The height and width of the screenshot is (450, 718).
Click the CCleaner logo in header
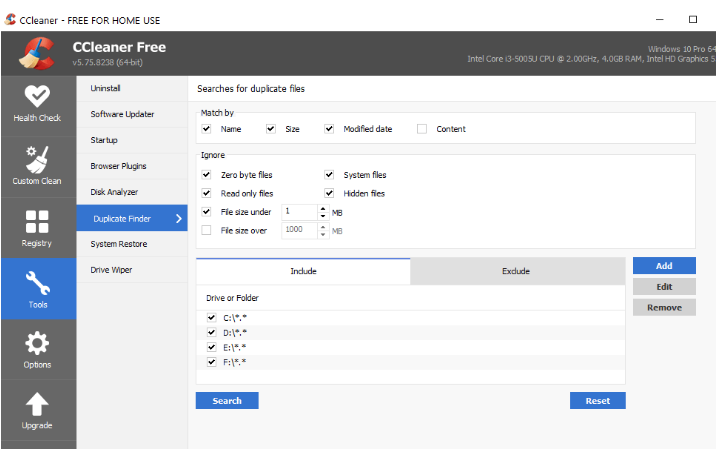pyautogui.click(x=37, y=53)
